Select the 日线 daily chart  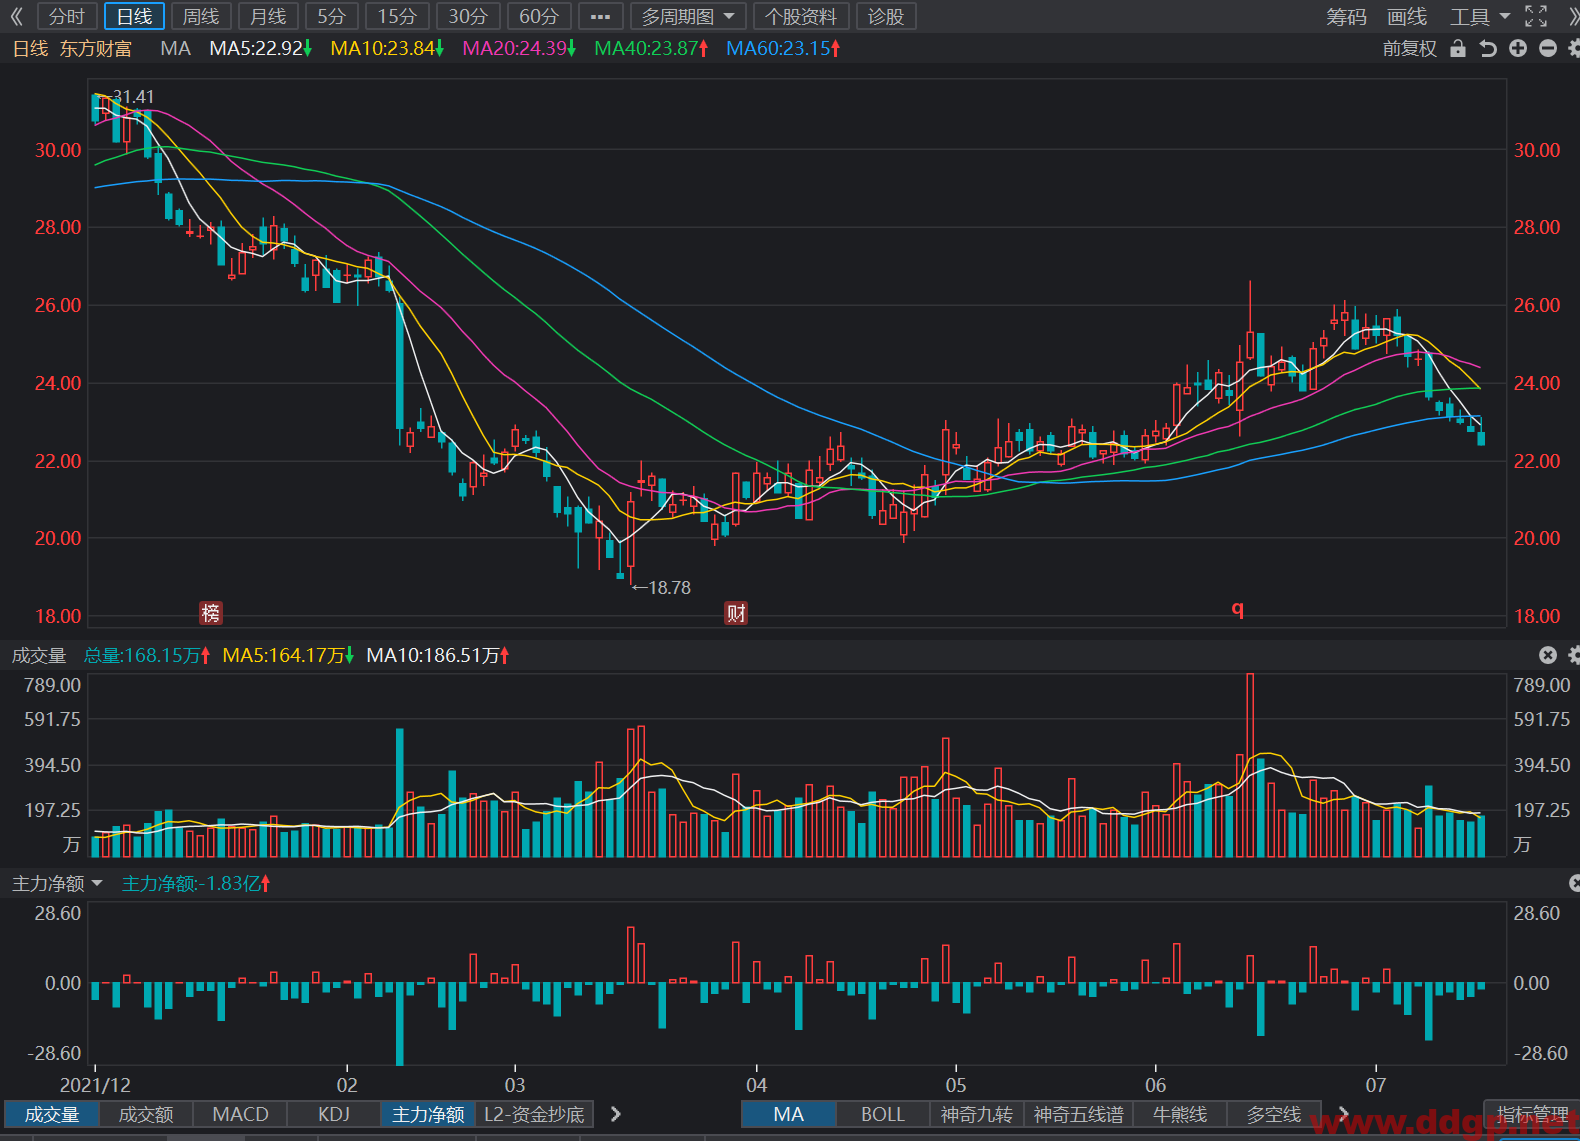134,17
